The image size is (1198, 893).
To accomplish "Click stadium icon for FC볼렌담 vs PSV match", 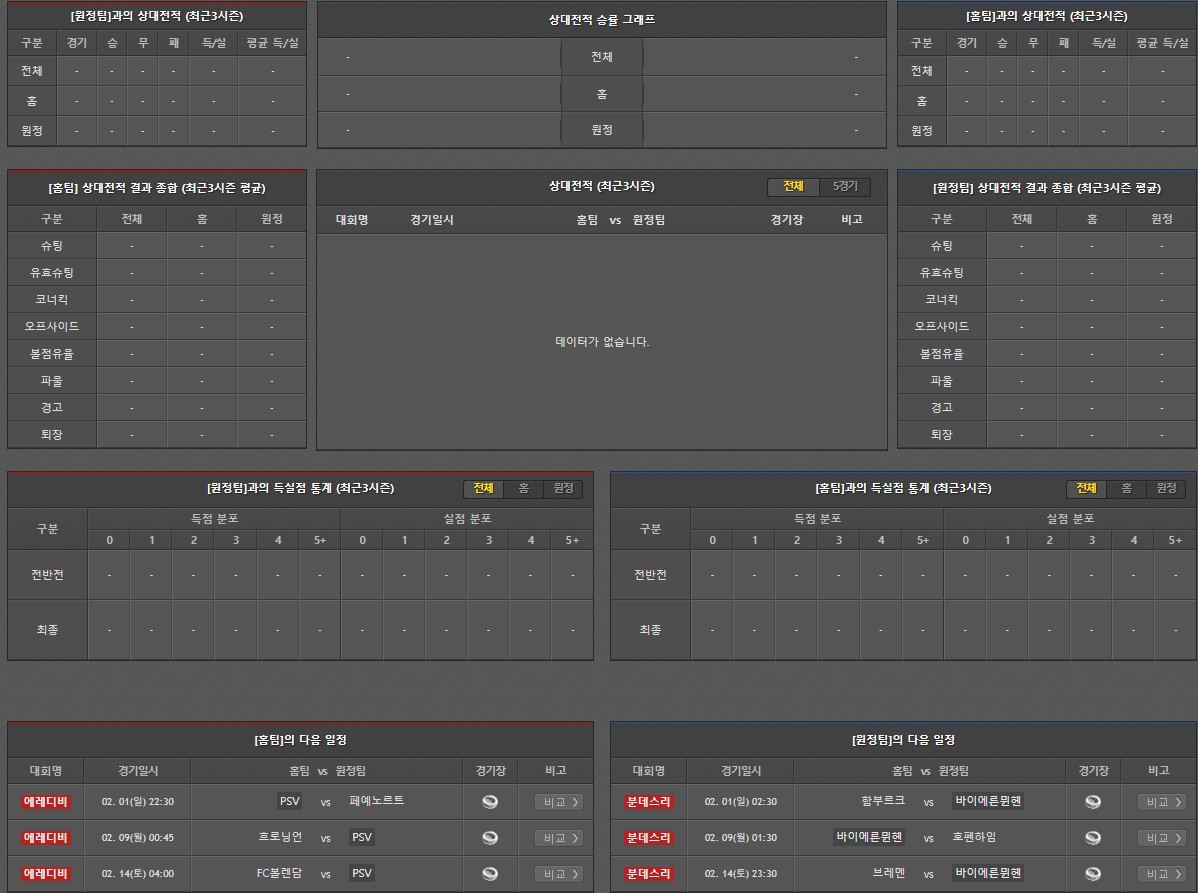I will click(490, 874).
